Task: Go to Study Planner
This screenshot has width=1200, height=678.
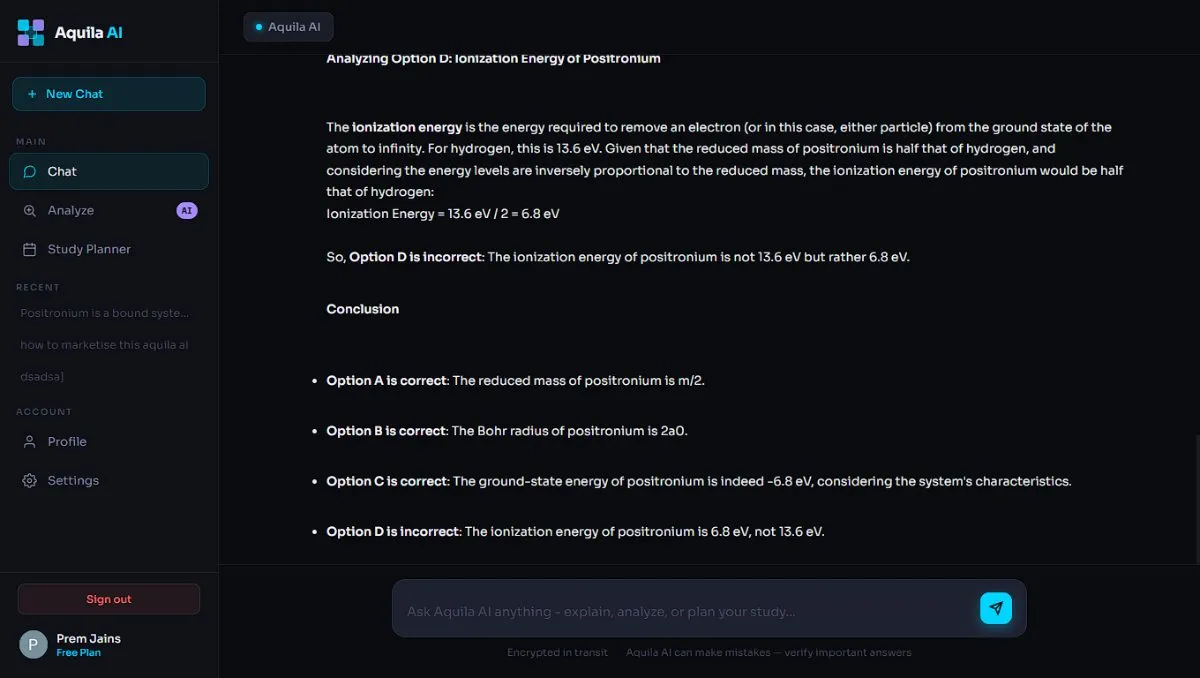Action: (109, 249)
